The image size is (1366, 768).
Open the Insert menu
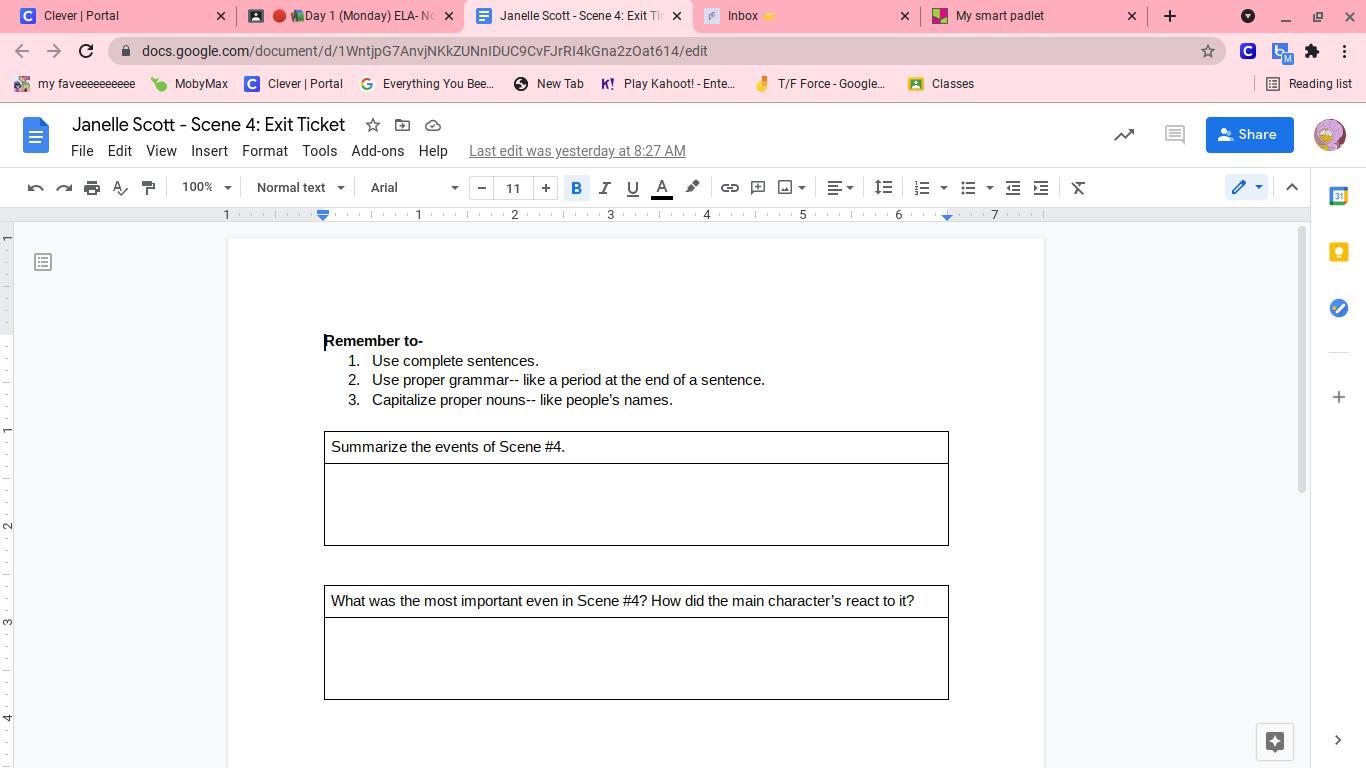click(x=209, y=151)
